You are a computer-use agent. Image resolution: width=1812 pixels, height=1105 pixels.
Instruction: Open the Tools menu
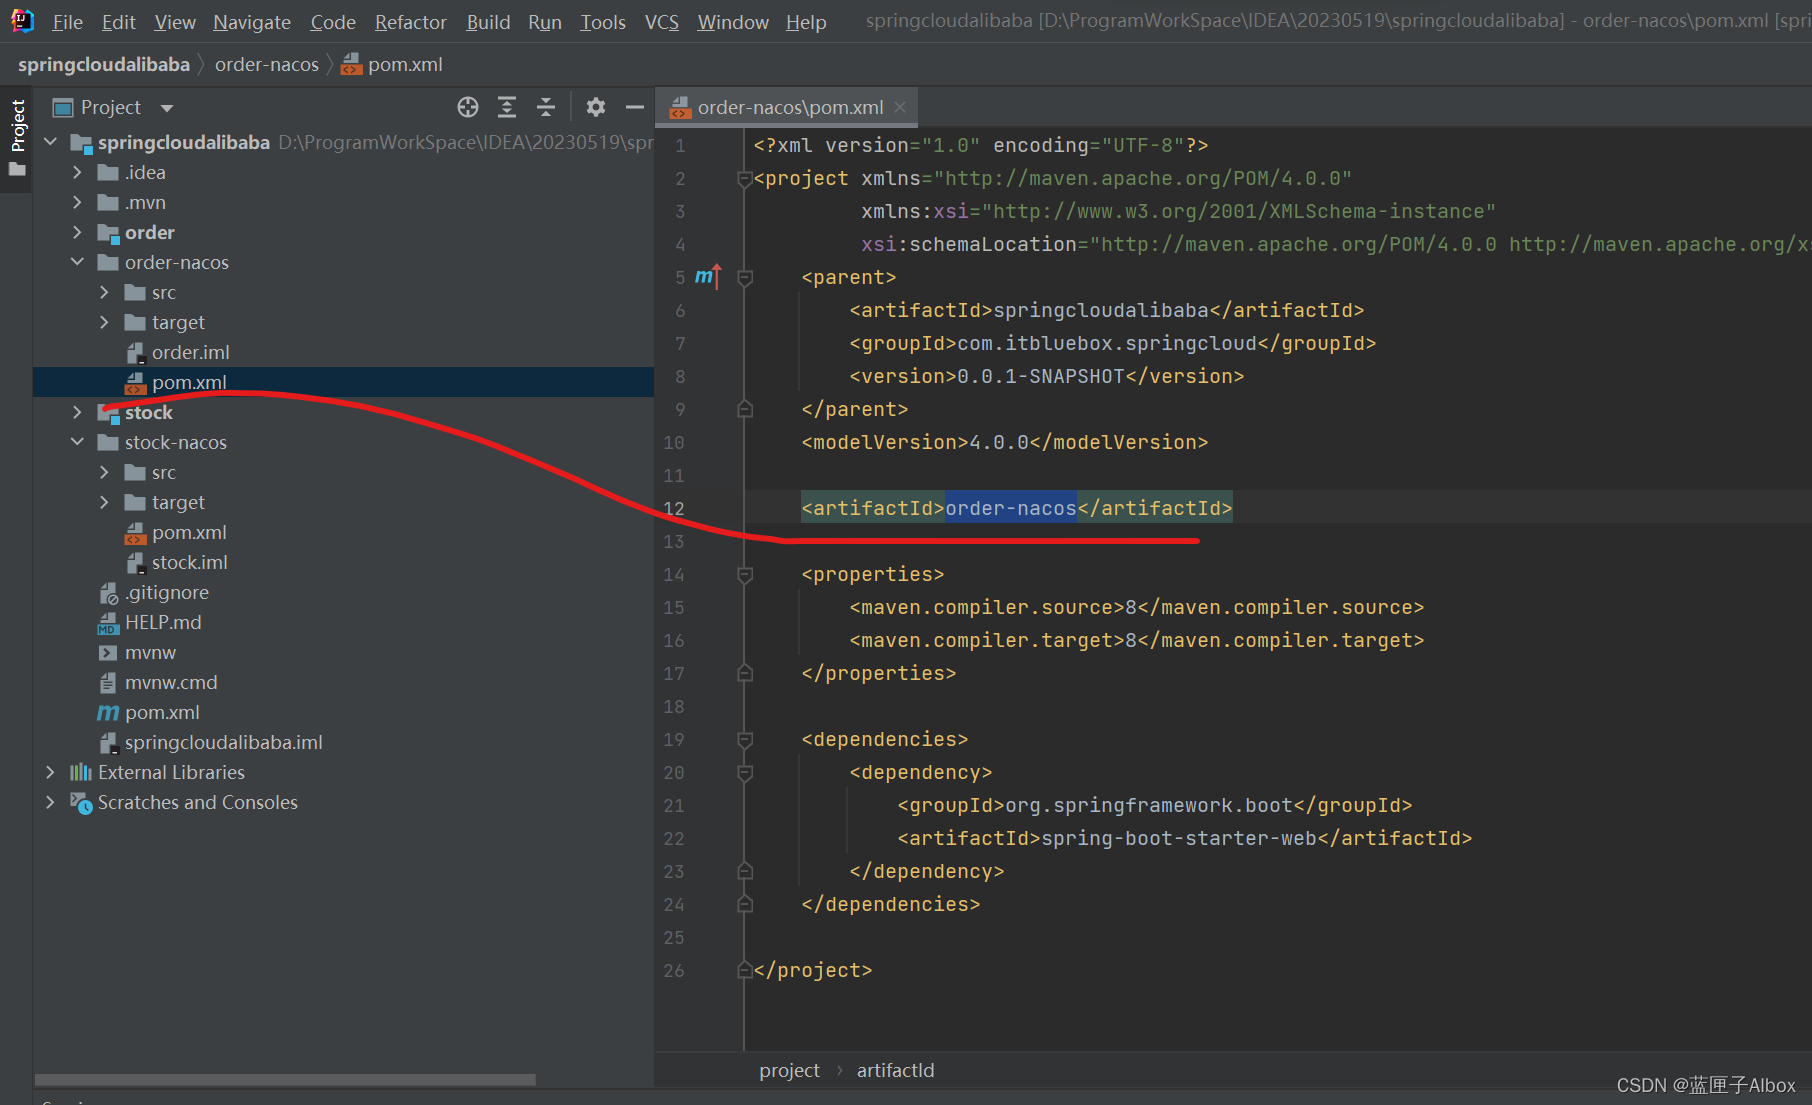point(603,22)
